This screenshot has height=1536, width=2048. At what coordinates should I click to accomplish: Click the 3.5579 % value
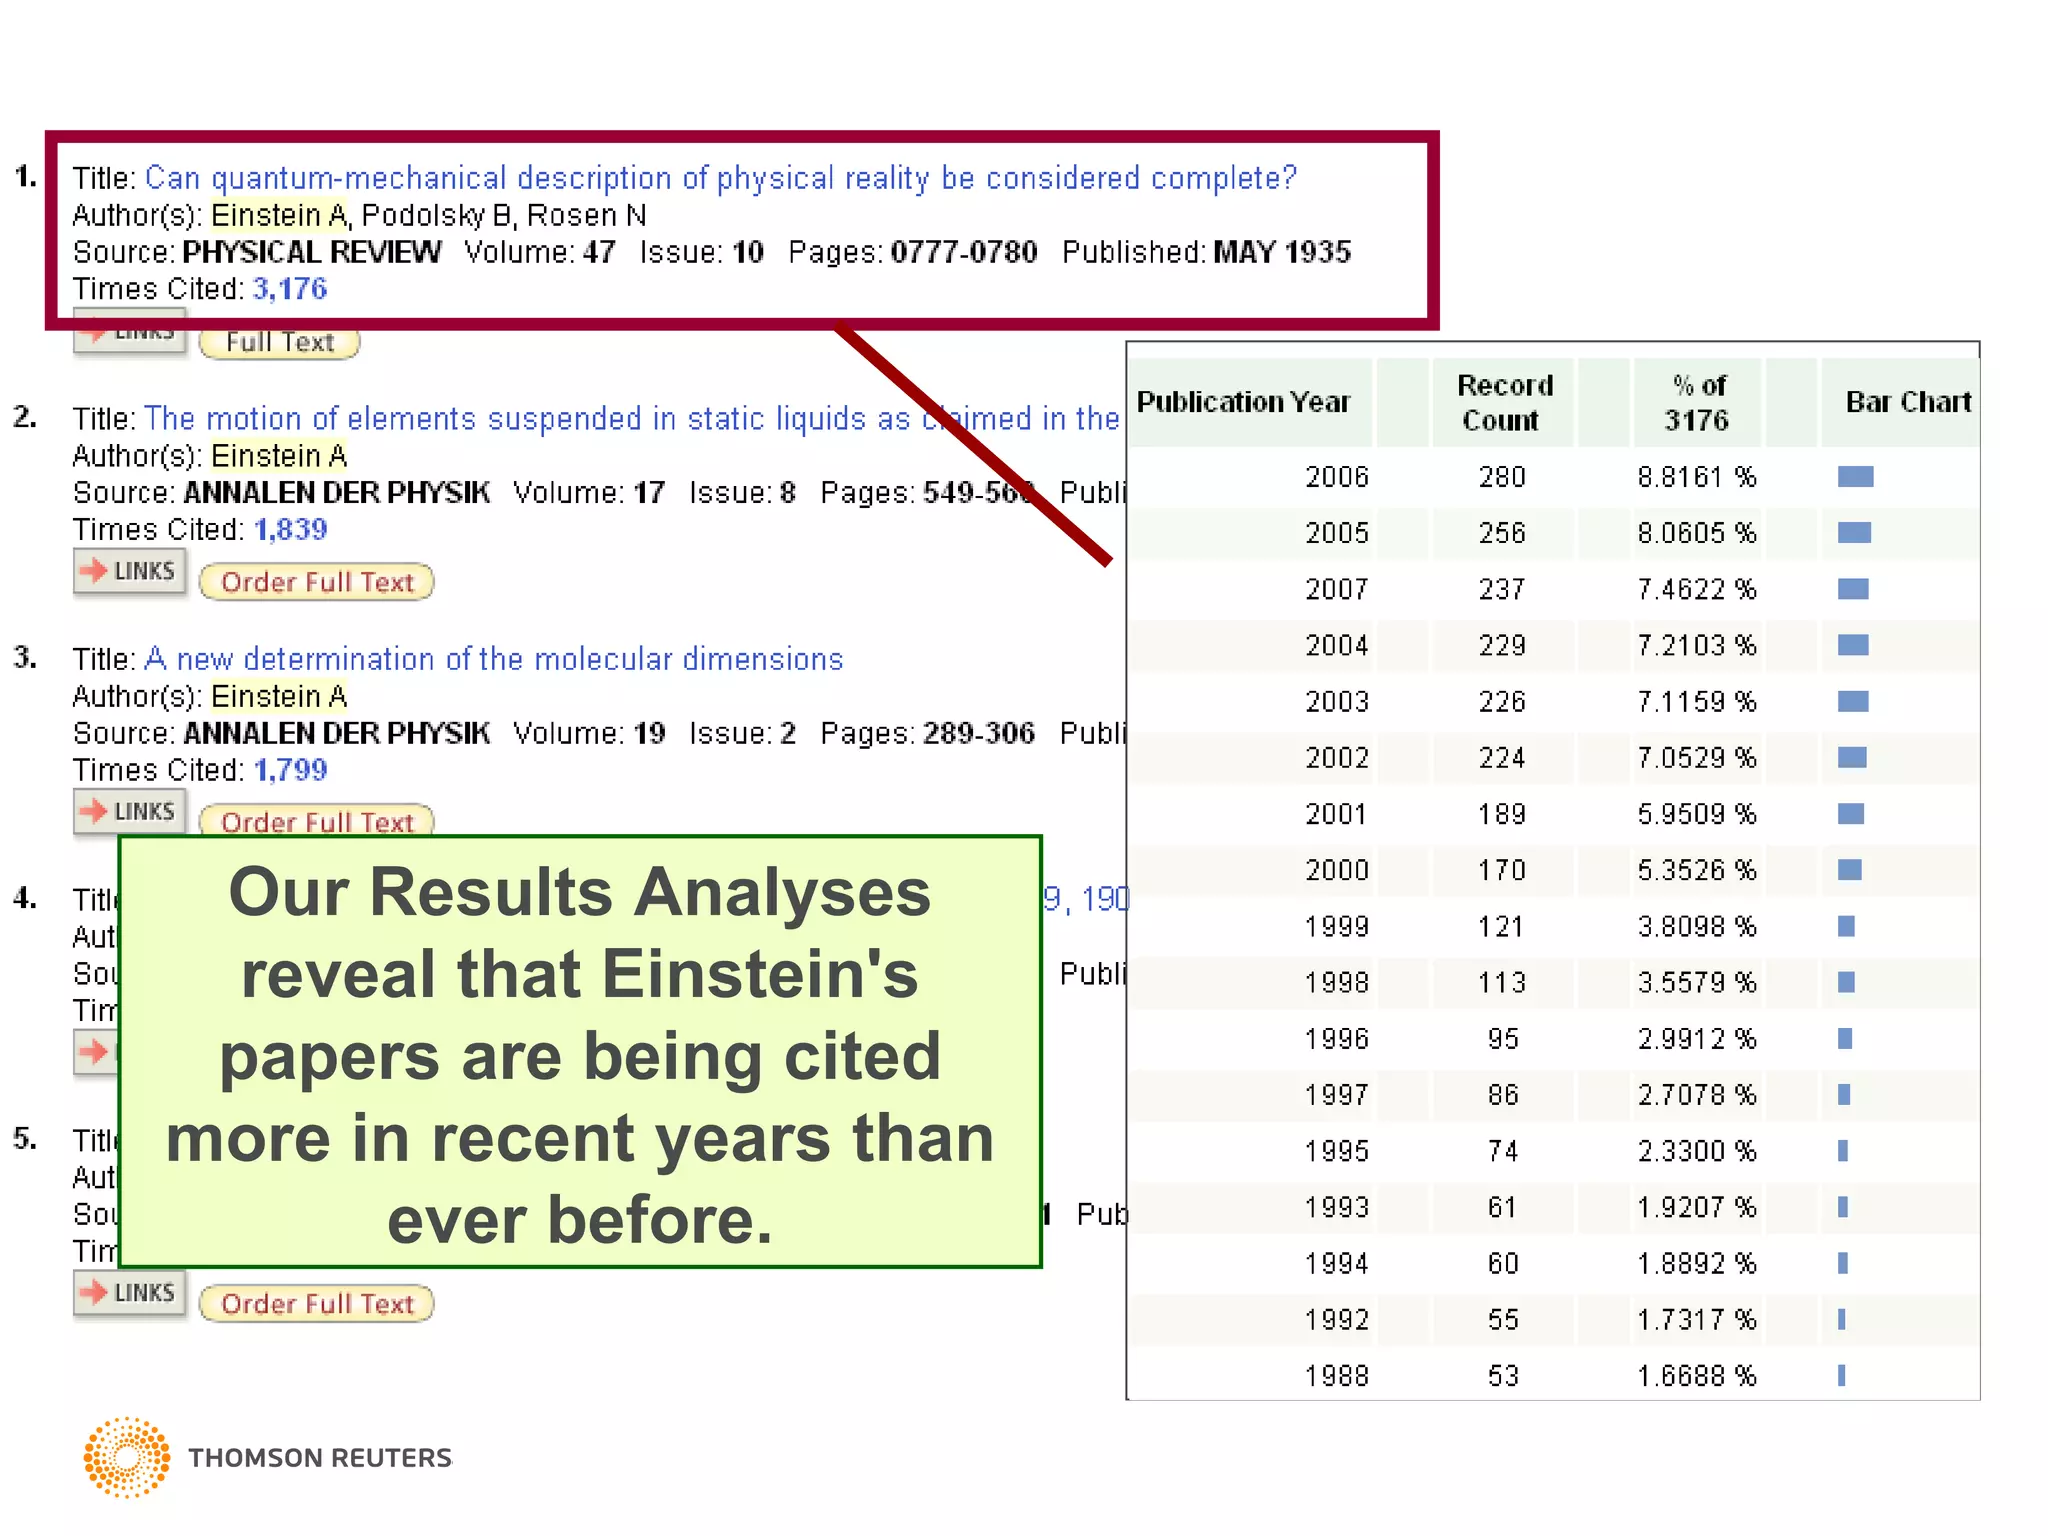tap(1696, 983)
